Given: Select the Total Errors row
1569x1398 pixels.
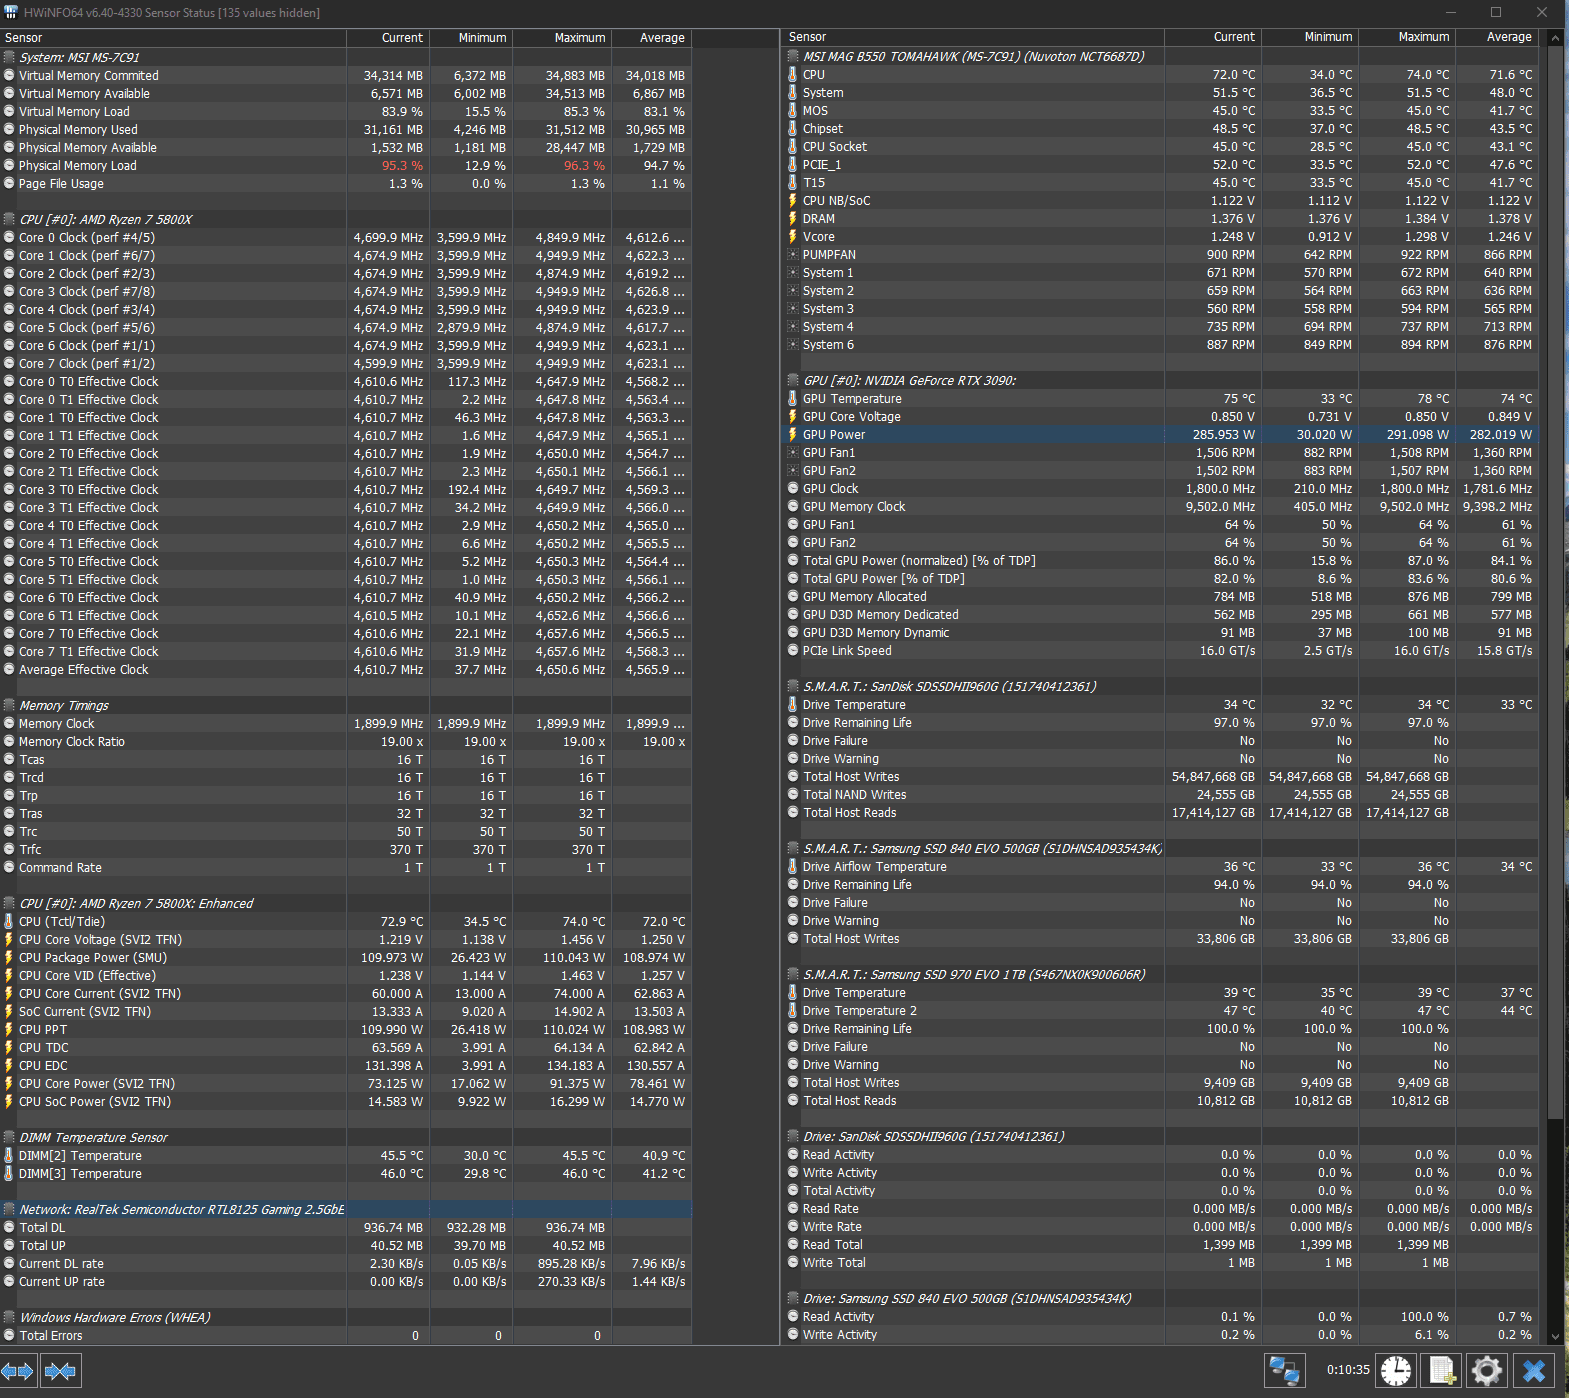Looking at the screenshot, I should pos(345,1335).
